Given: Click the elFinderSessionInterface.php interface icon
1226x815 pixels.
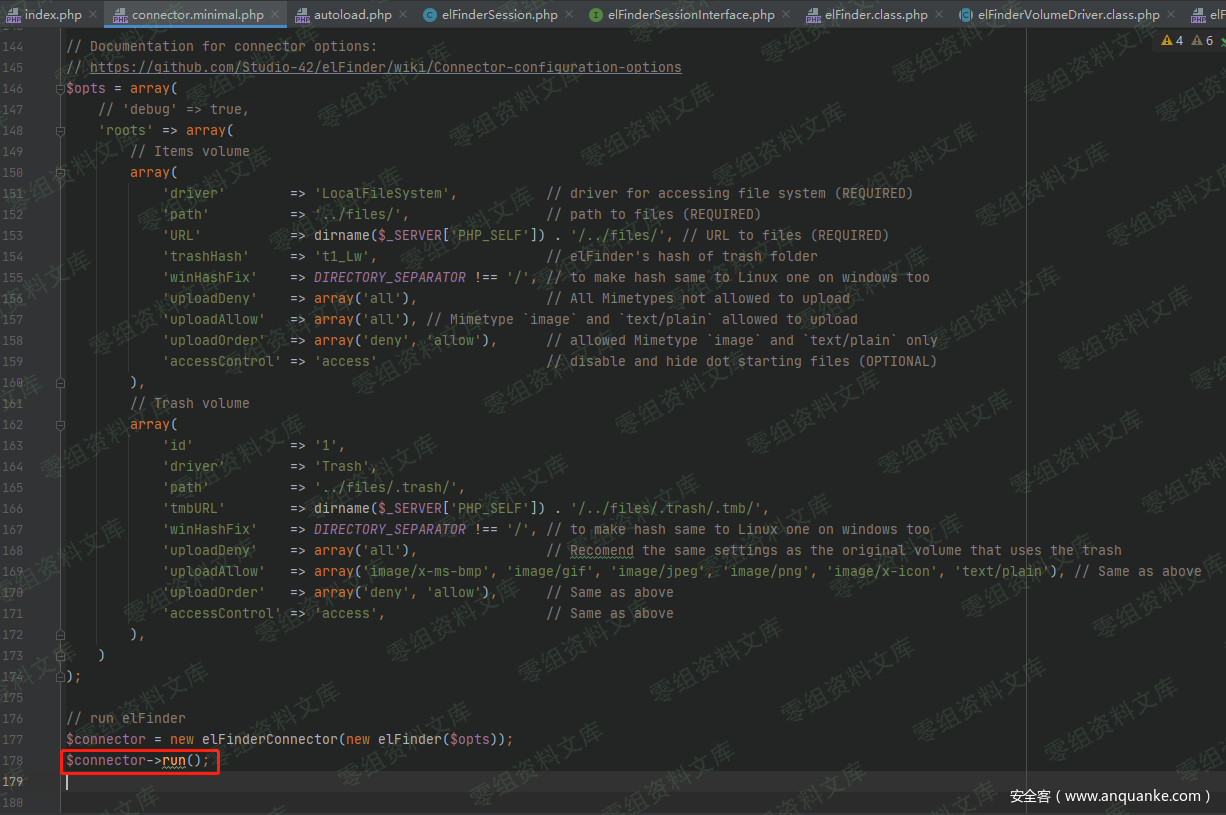Looking at the screenshot, I should tap(596, 15).
